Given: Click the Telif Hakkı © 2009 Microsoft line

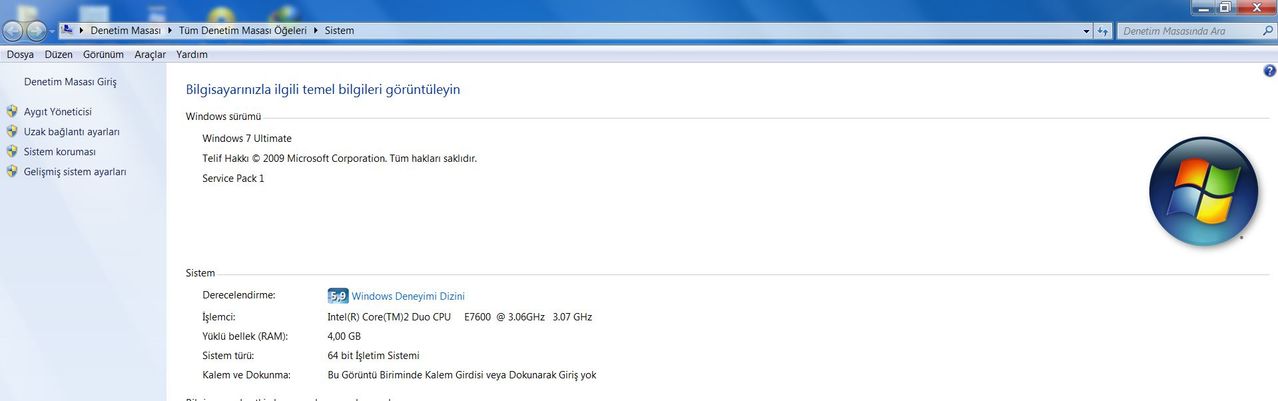Looking at the screenshot, I should [339, 158].
